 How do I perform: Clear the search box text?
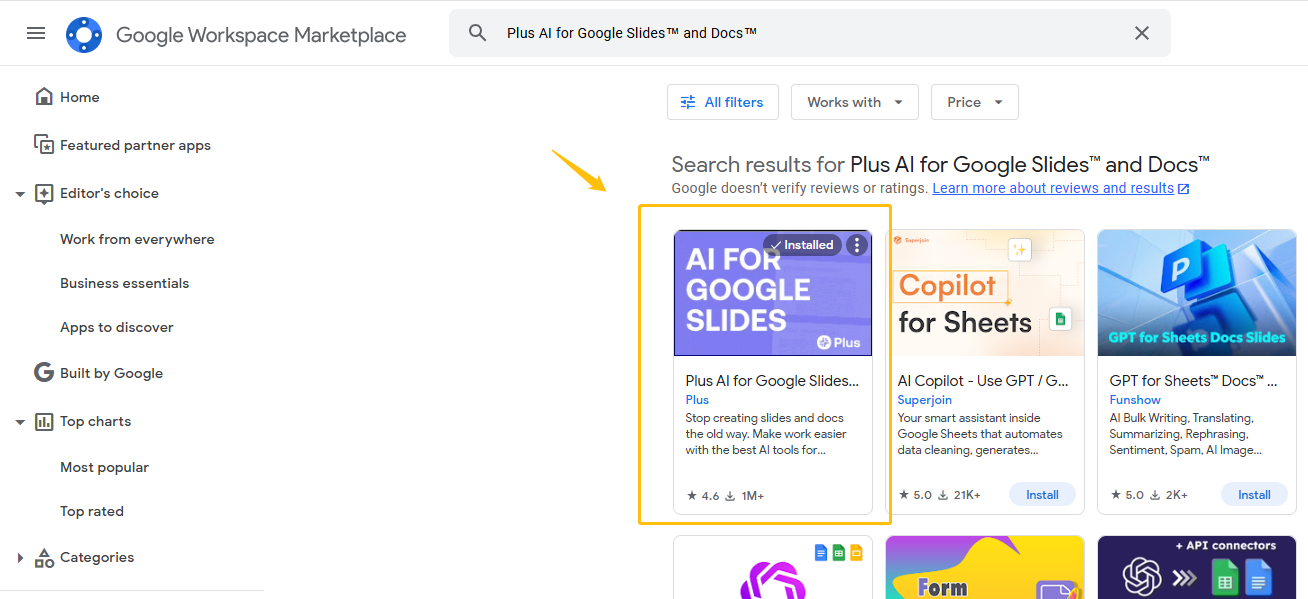(x=1142, y=33)
